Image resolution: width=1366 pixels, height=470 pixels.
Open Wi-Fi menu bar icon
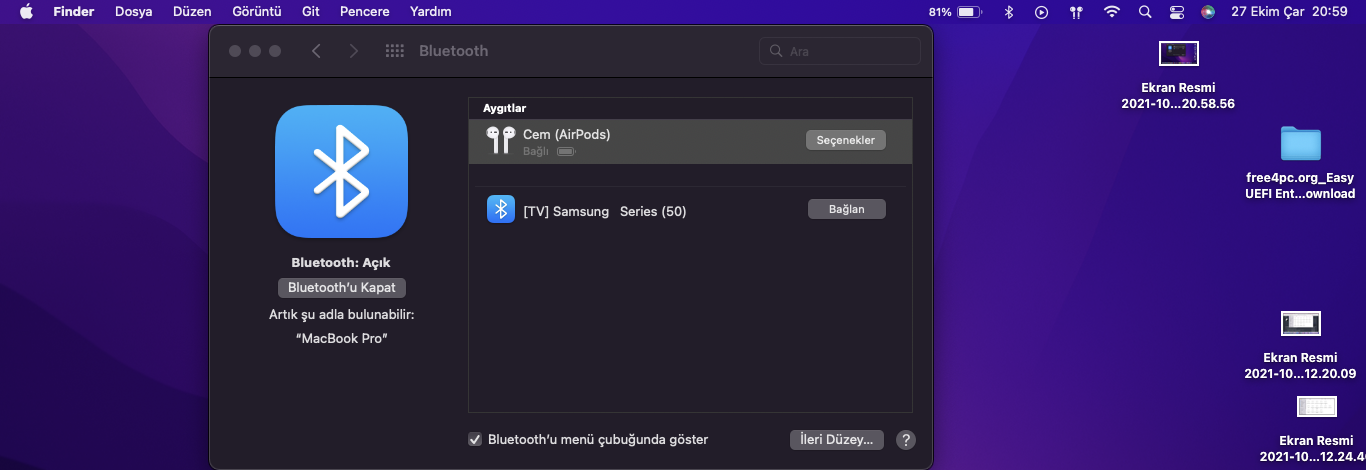coord(1112,12)
